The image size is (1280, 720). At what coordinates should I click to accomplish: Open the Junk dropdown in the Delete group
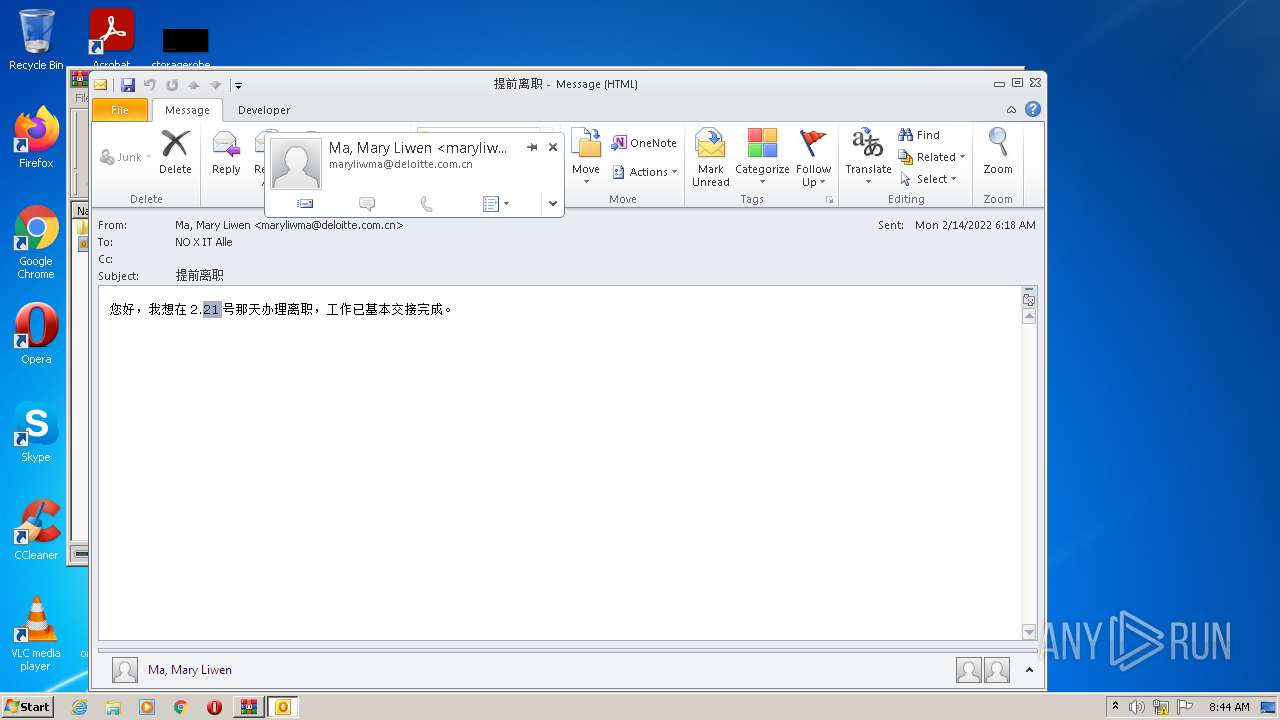[x=126, y=157]
